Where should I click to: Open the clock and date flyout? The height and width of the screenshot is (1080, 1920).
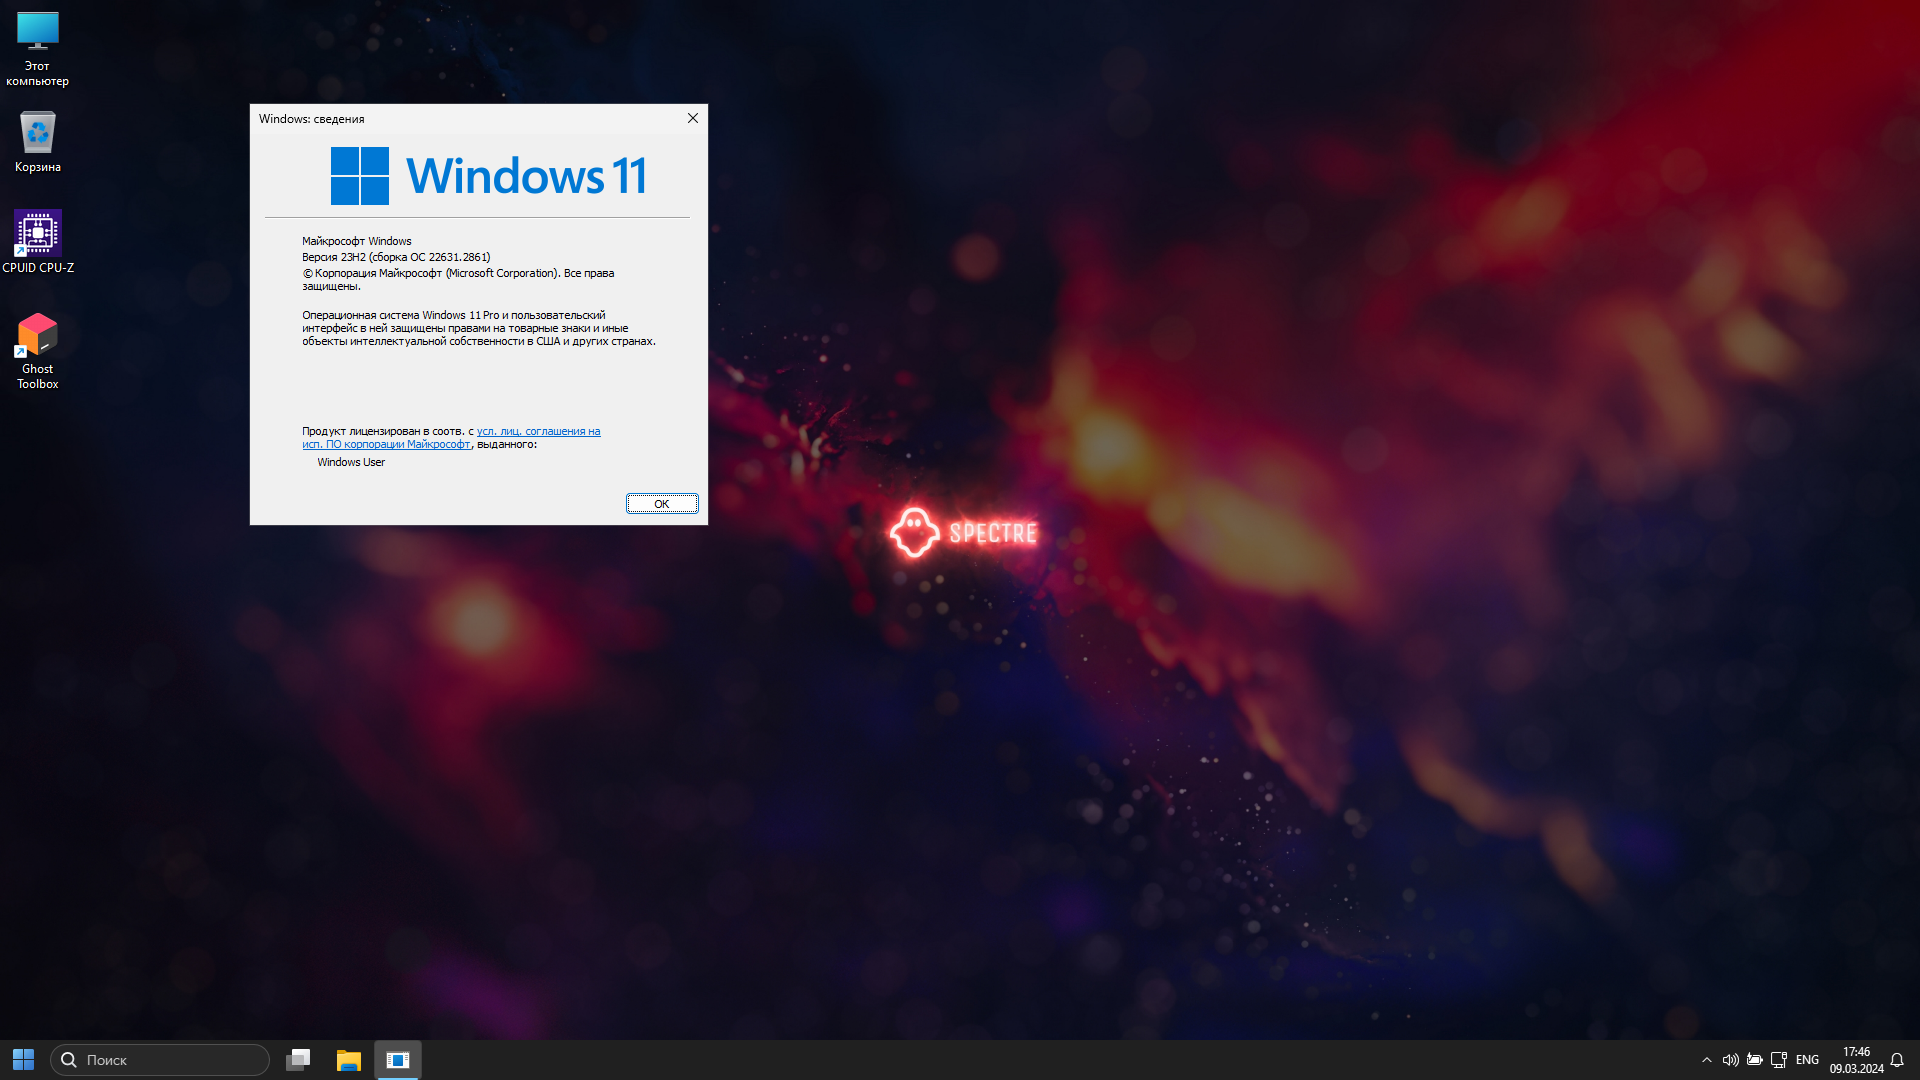point(1856,1060)
